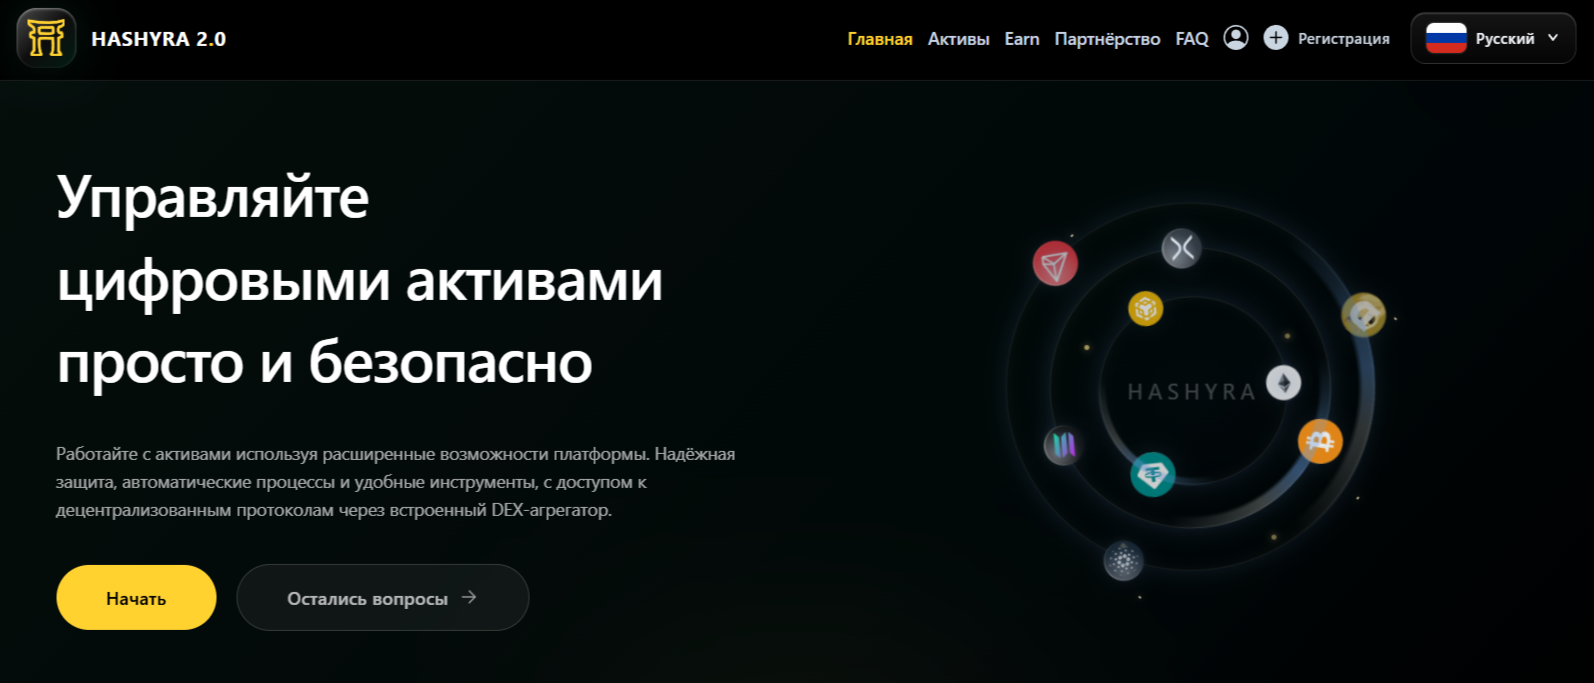Image resolution: width=1594 pixels, height=683 pixels.
Task: Select the orange Bitcoin coin icon
Action: coord(1320,441)
